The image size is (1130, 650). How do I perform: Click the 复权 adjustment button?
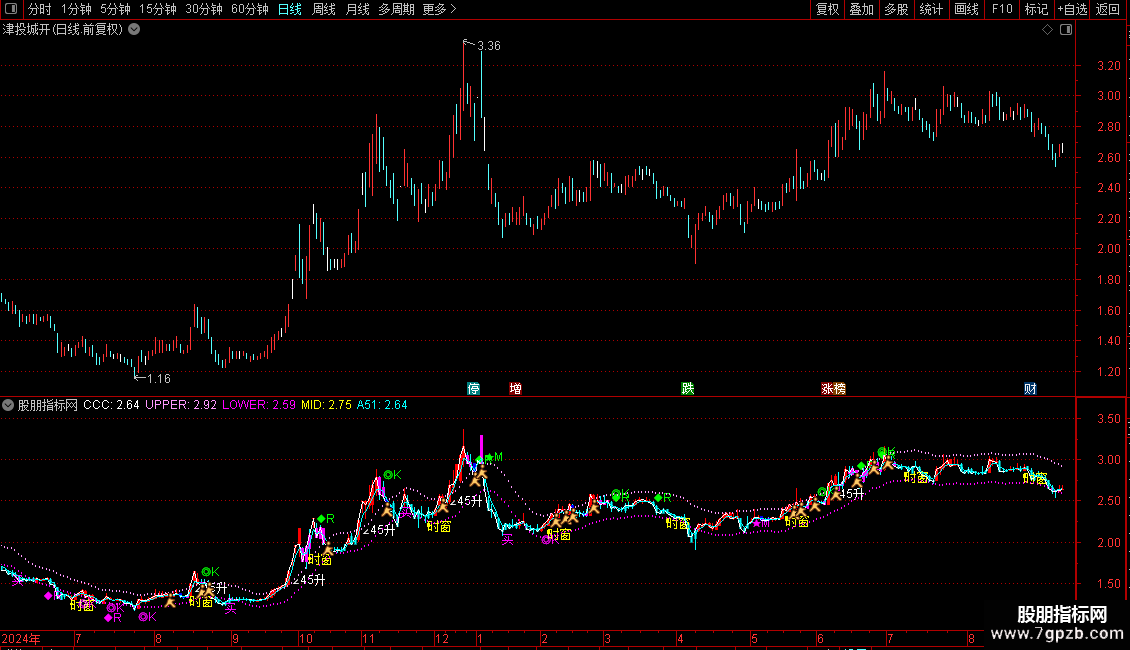[x=827, y=9]
